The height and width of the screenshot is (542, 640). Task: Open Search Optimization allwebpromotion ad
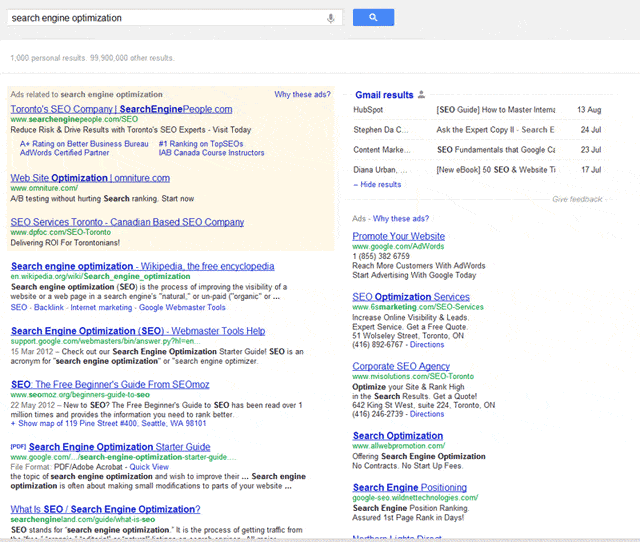(398, 435)
